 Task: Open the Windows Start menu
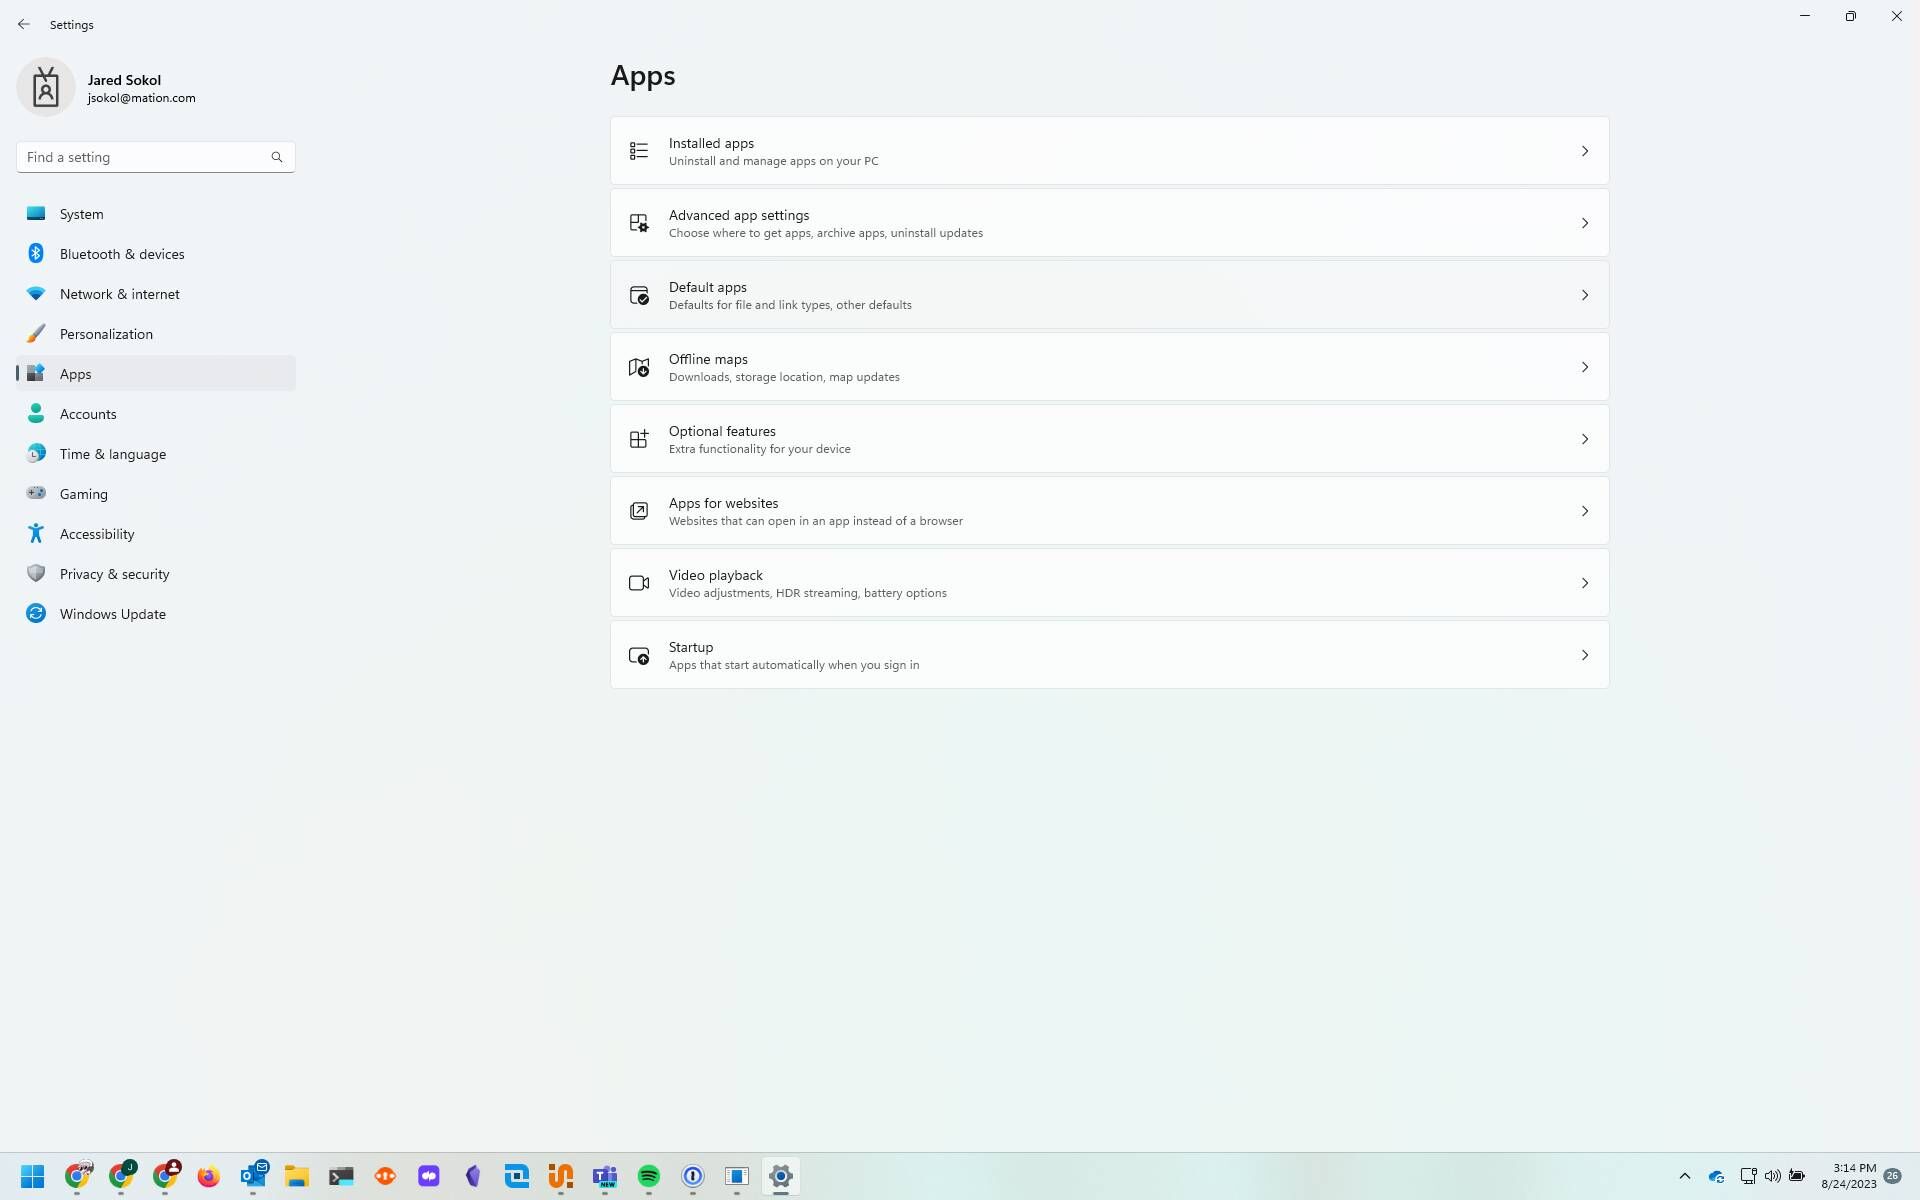pos(32,1176)
